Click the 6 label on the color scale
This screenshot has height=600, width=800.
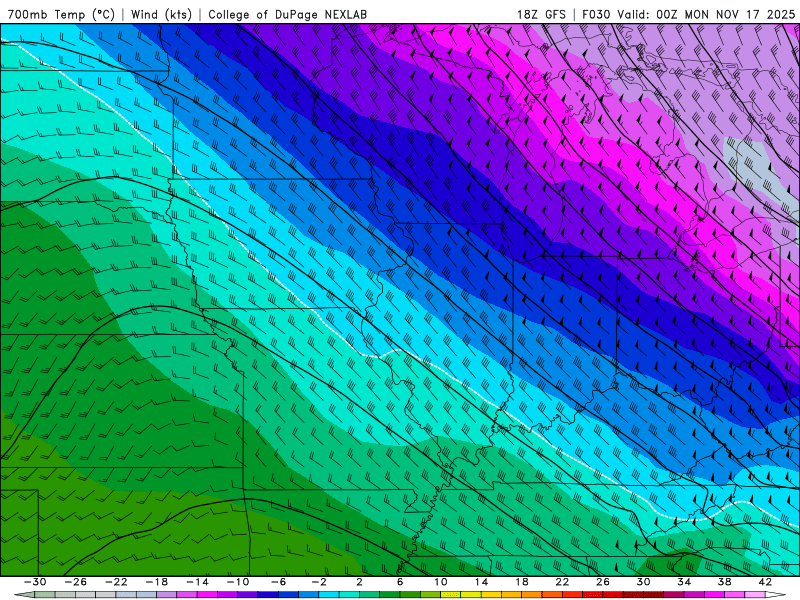pos(400,582)
